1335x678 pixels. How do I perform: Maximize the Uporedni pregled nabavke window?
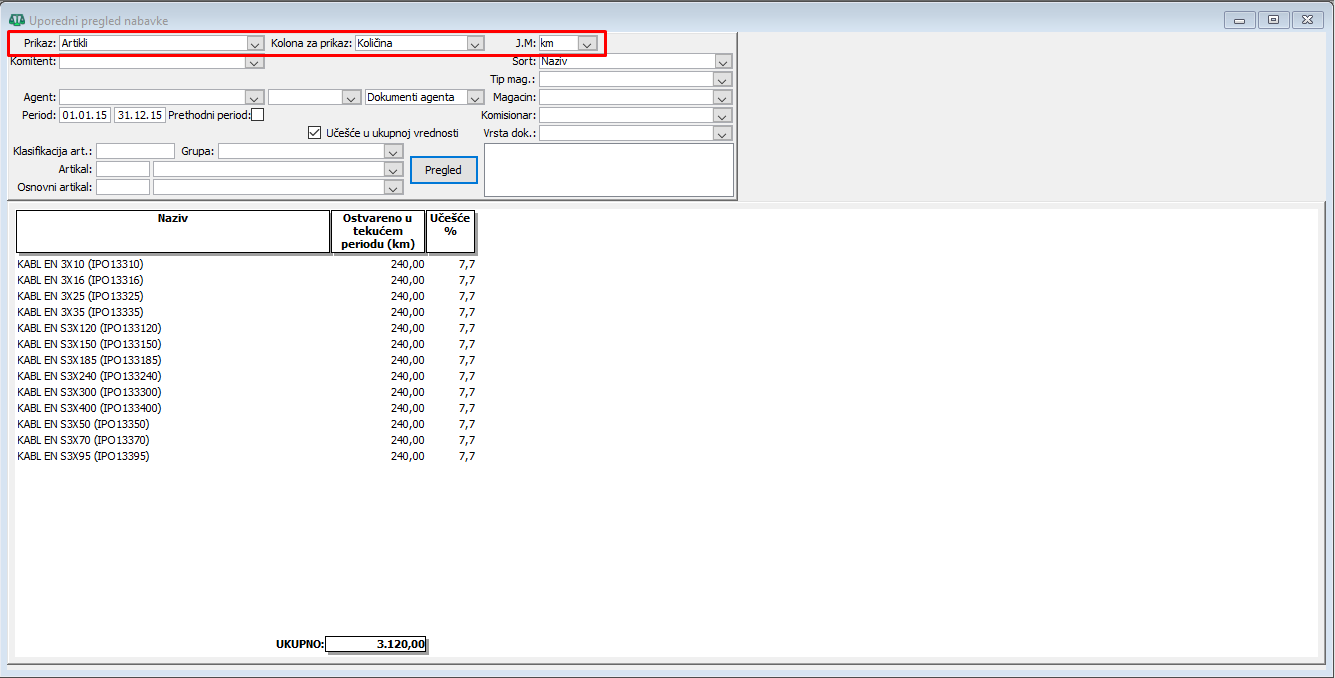pyautogui.click(x=1273, y=20)
